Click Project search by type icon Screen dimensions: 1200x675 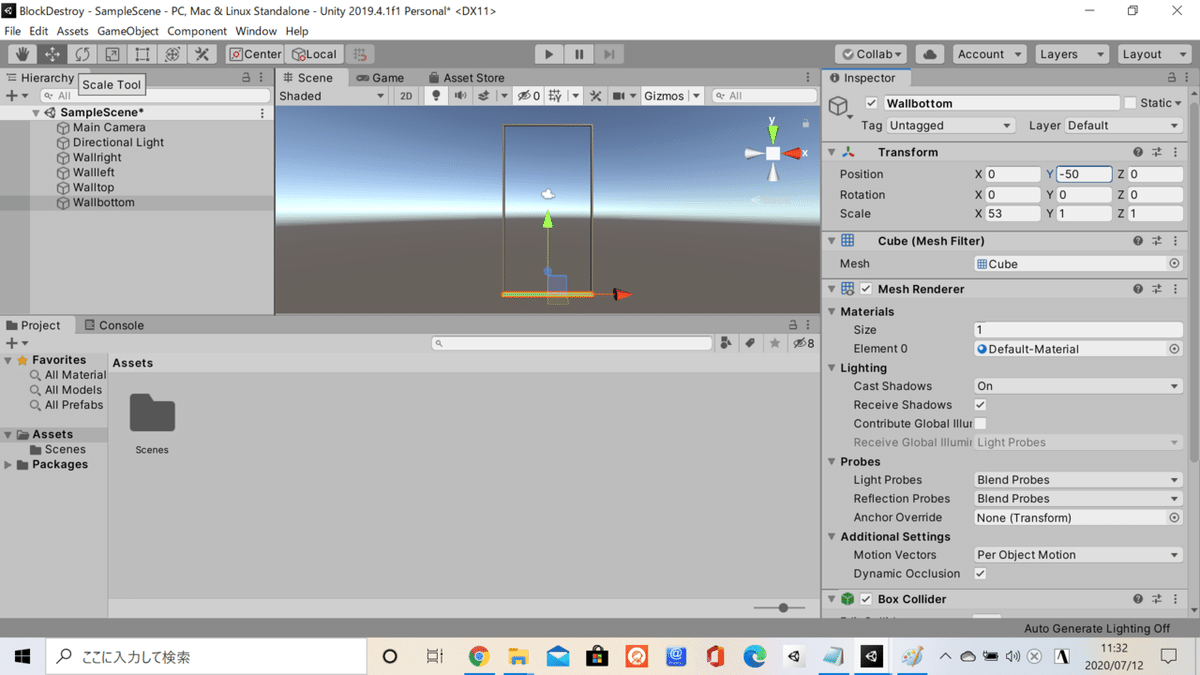click(726, 343)
